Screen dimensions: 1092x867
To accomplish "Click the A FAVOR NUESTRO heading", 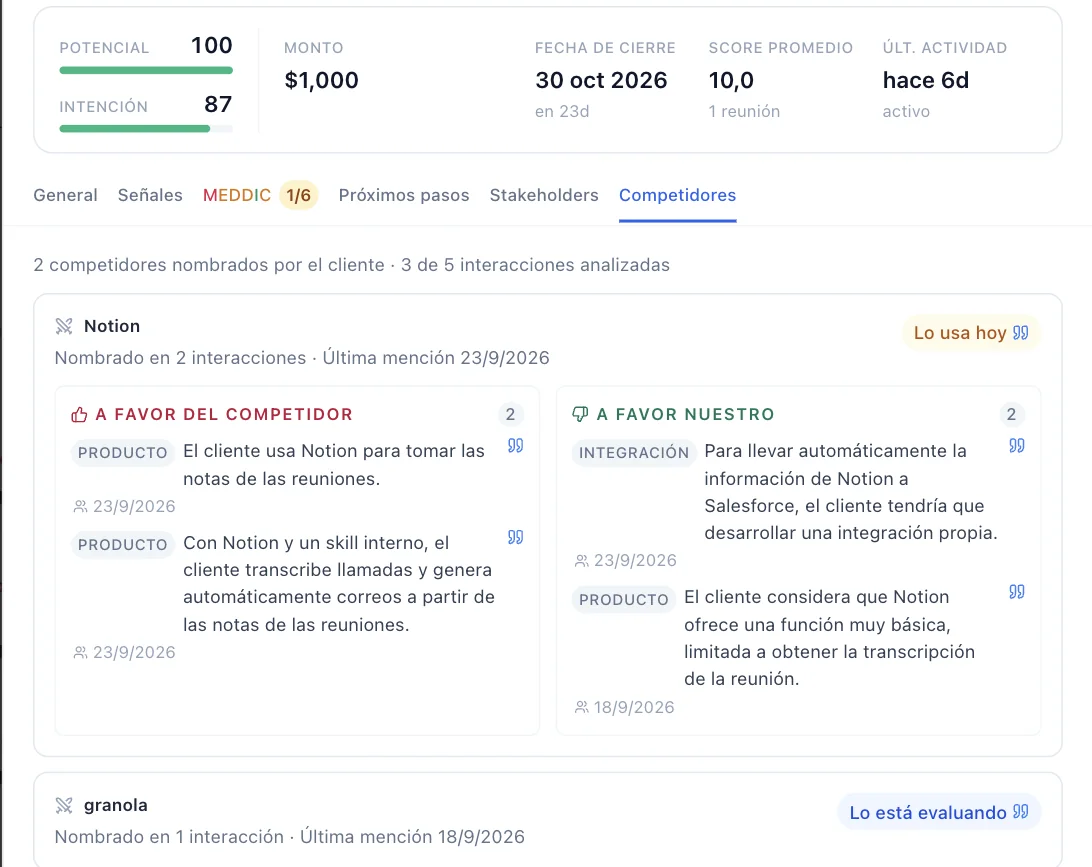I will (x=686, y=414).
